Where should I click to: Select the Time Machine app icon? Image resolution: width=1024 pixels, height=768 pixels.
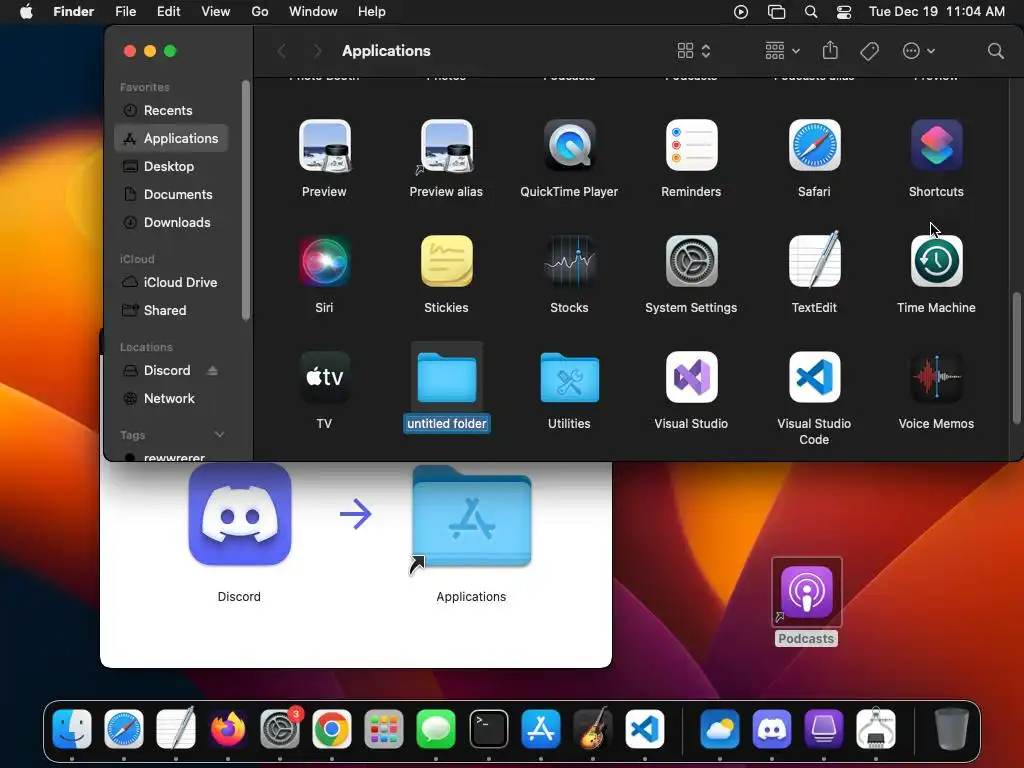click(936, 261)
